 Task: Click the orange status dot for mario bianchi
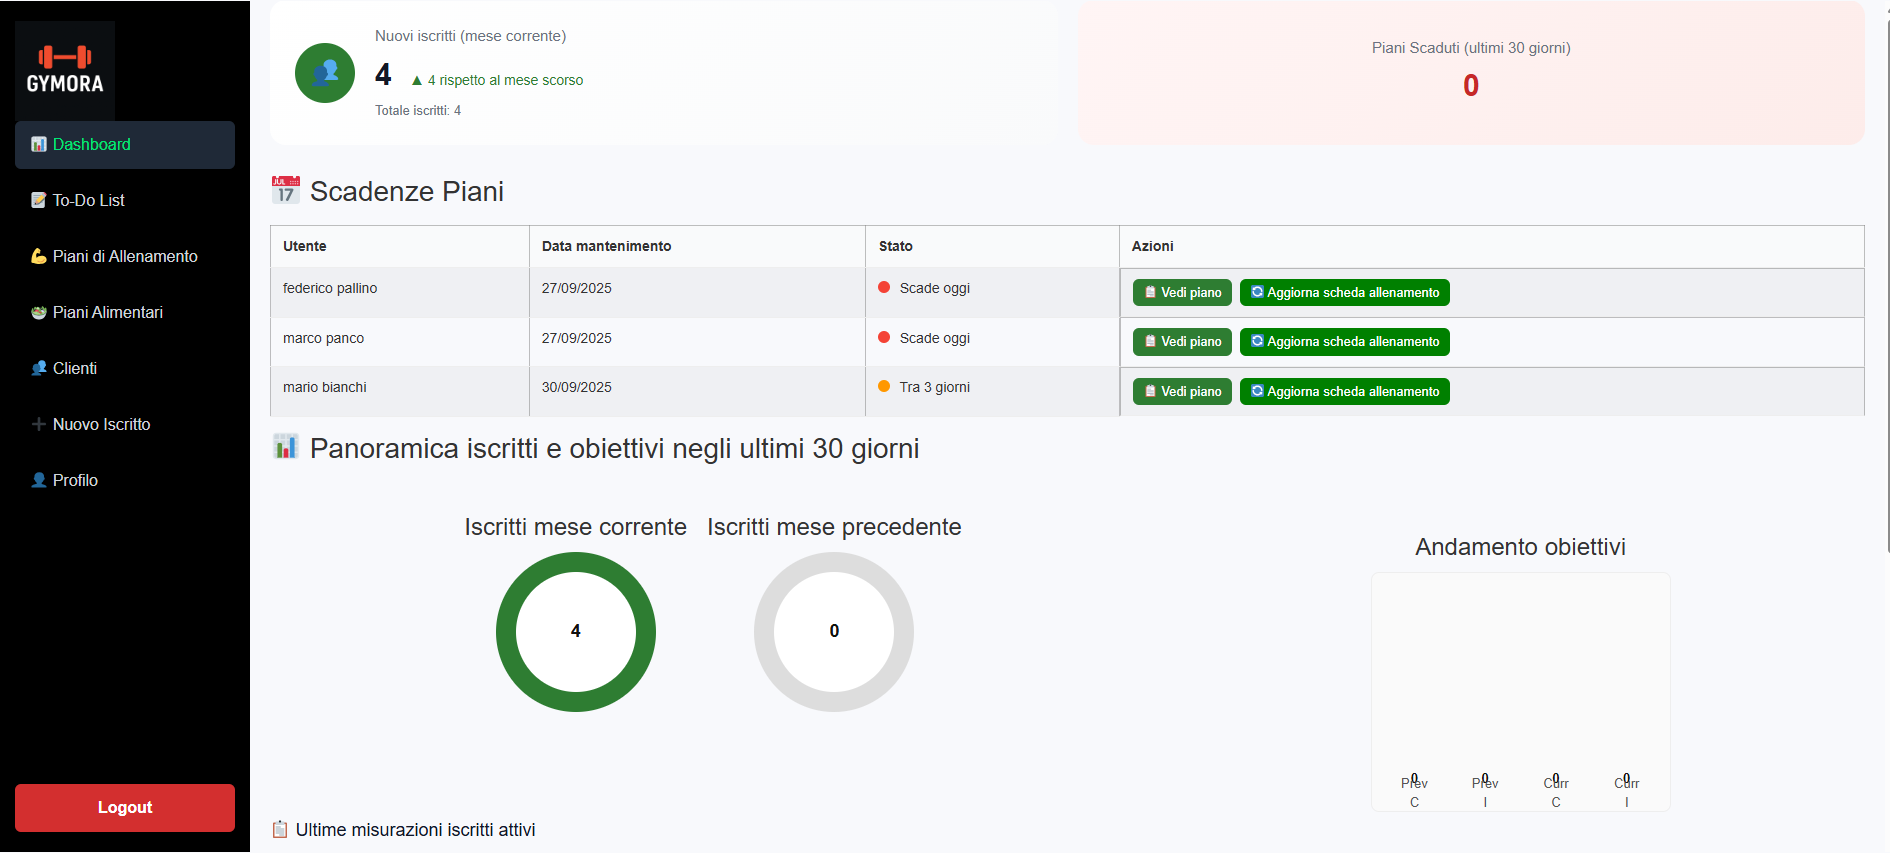pyautogui.click(x=884, y=387)
